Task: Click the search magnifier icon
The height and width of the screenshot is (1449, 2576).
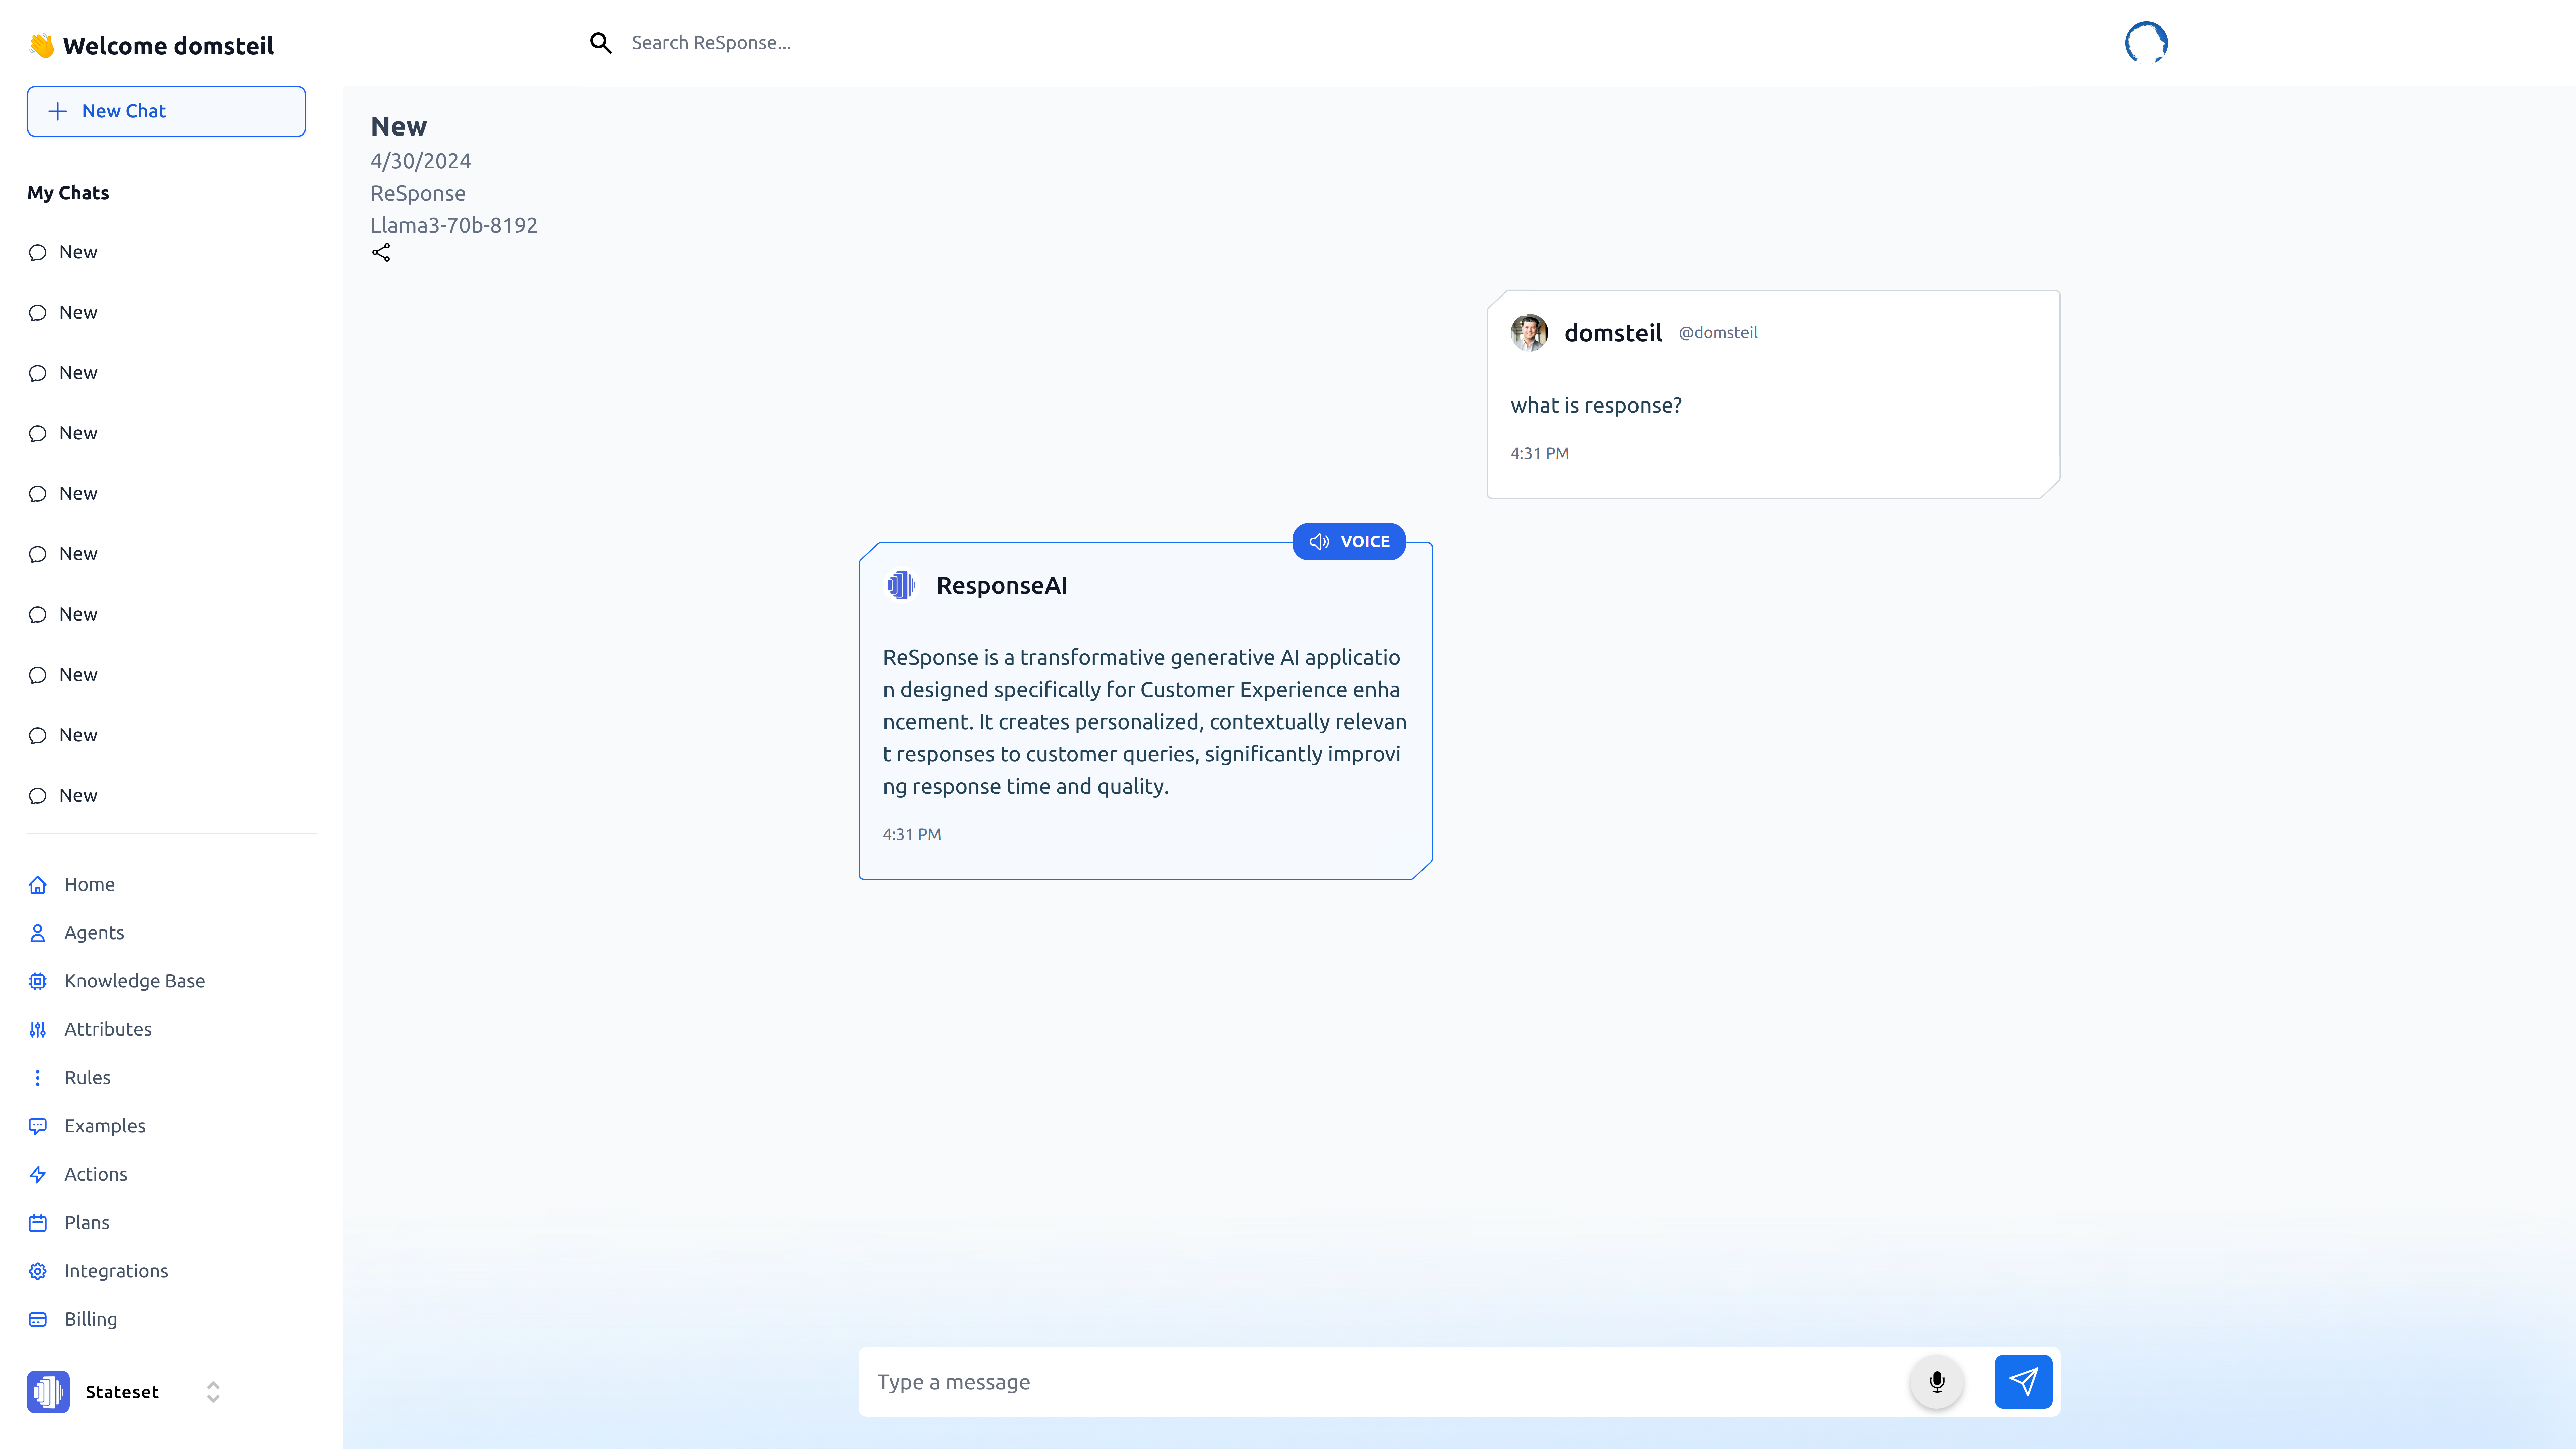Action: [600, 42]
